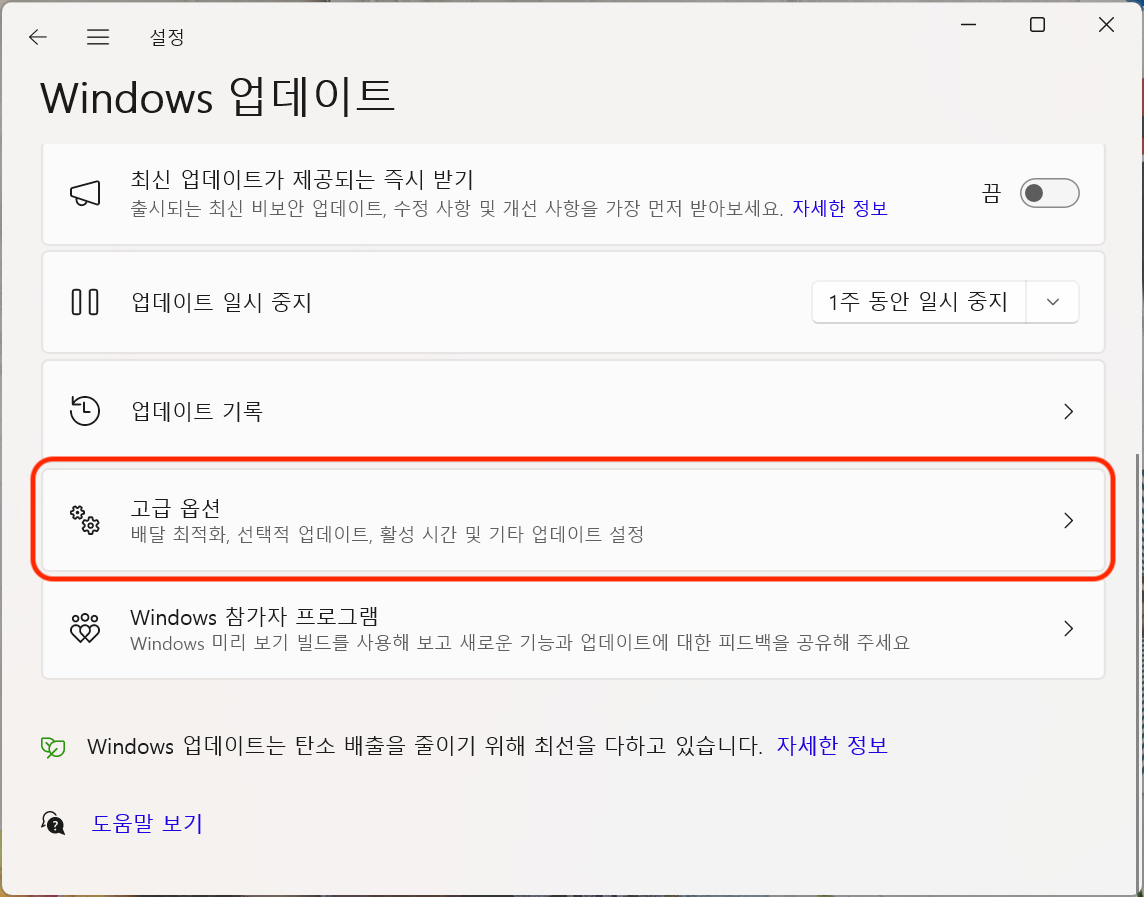Click the Windows Insider hearts icon
1144x897 pixels.
85,628
